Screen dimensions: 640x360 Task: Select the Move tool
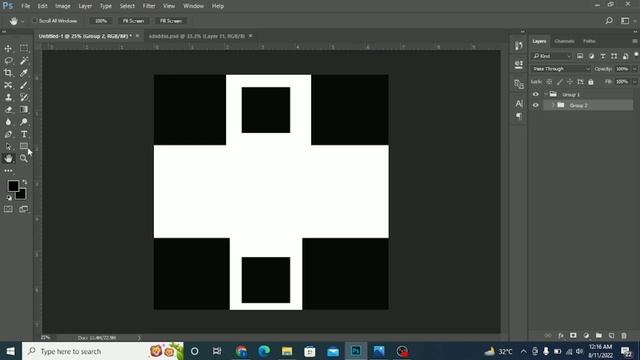click(x=8, y=49)
